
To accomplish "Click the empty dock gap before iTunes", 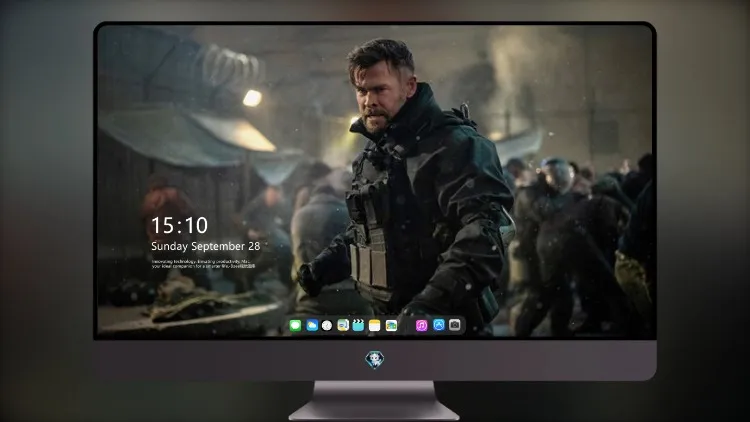I will 407,326.
